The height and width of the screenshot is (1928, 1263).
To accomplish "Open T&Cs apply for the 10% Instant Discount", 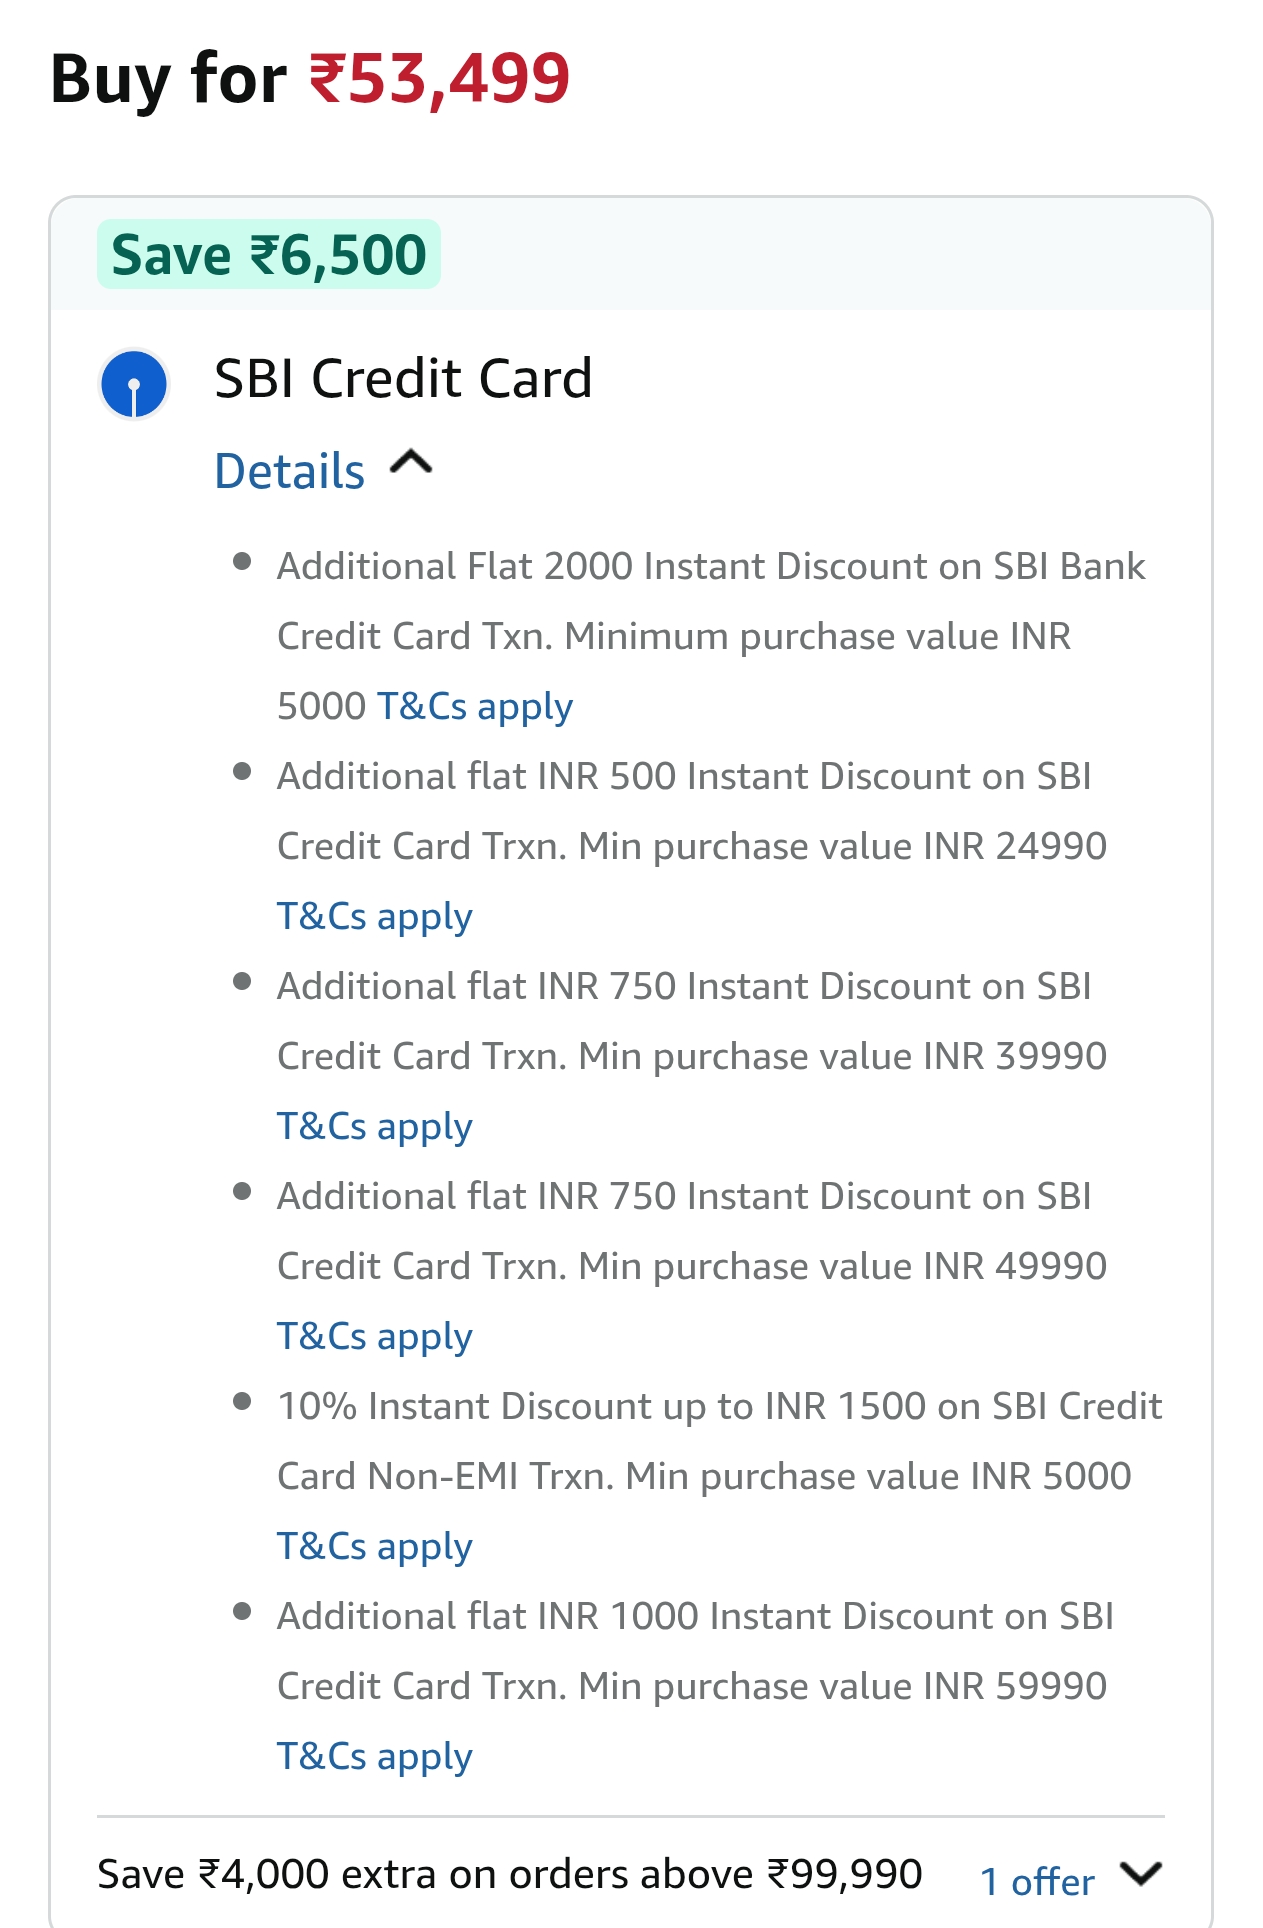I will (x=375, y=1546).
